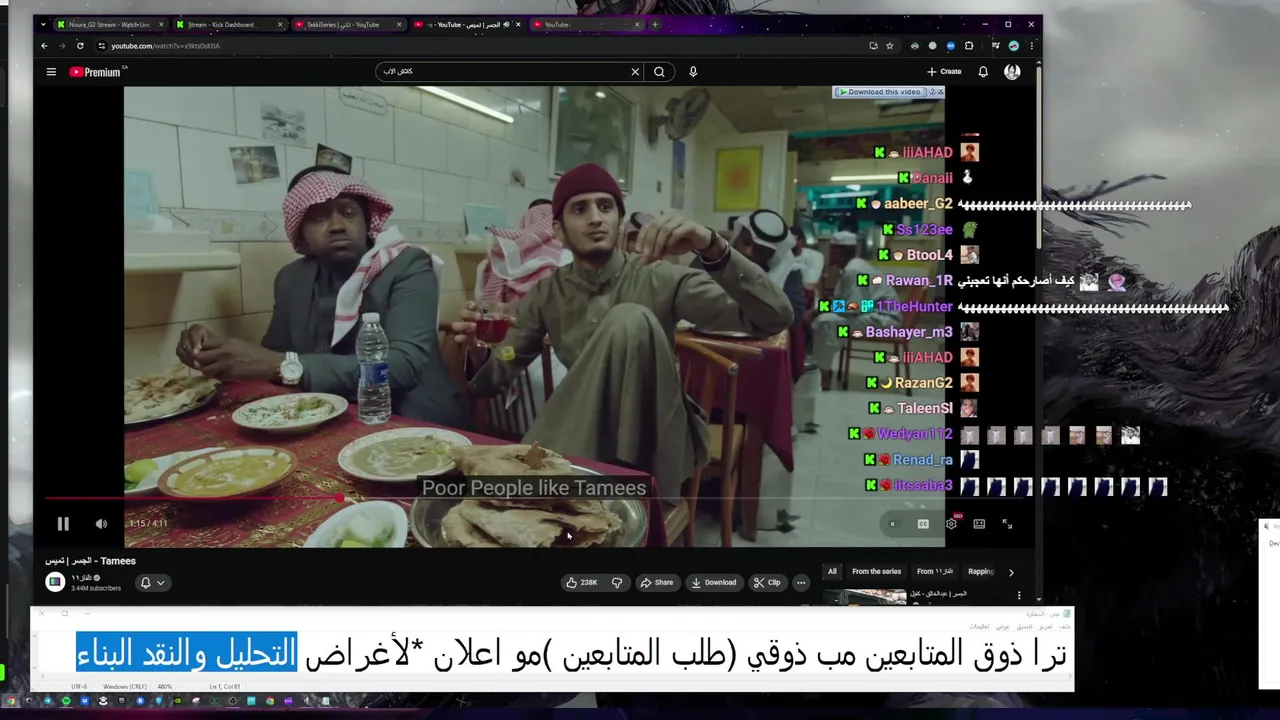This screenshot has width=1280, height=720.
Task: Go back with the browser back arrow
Action: point(44,46)
